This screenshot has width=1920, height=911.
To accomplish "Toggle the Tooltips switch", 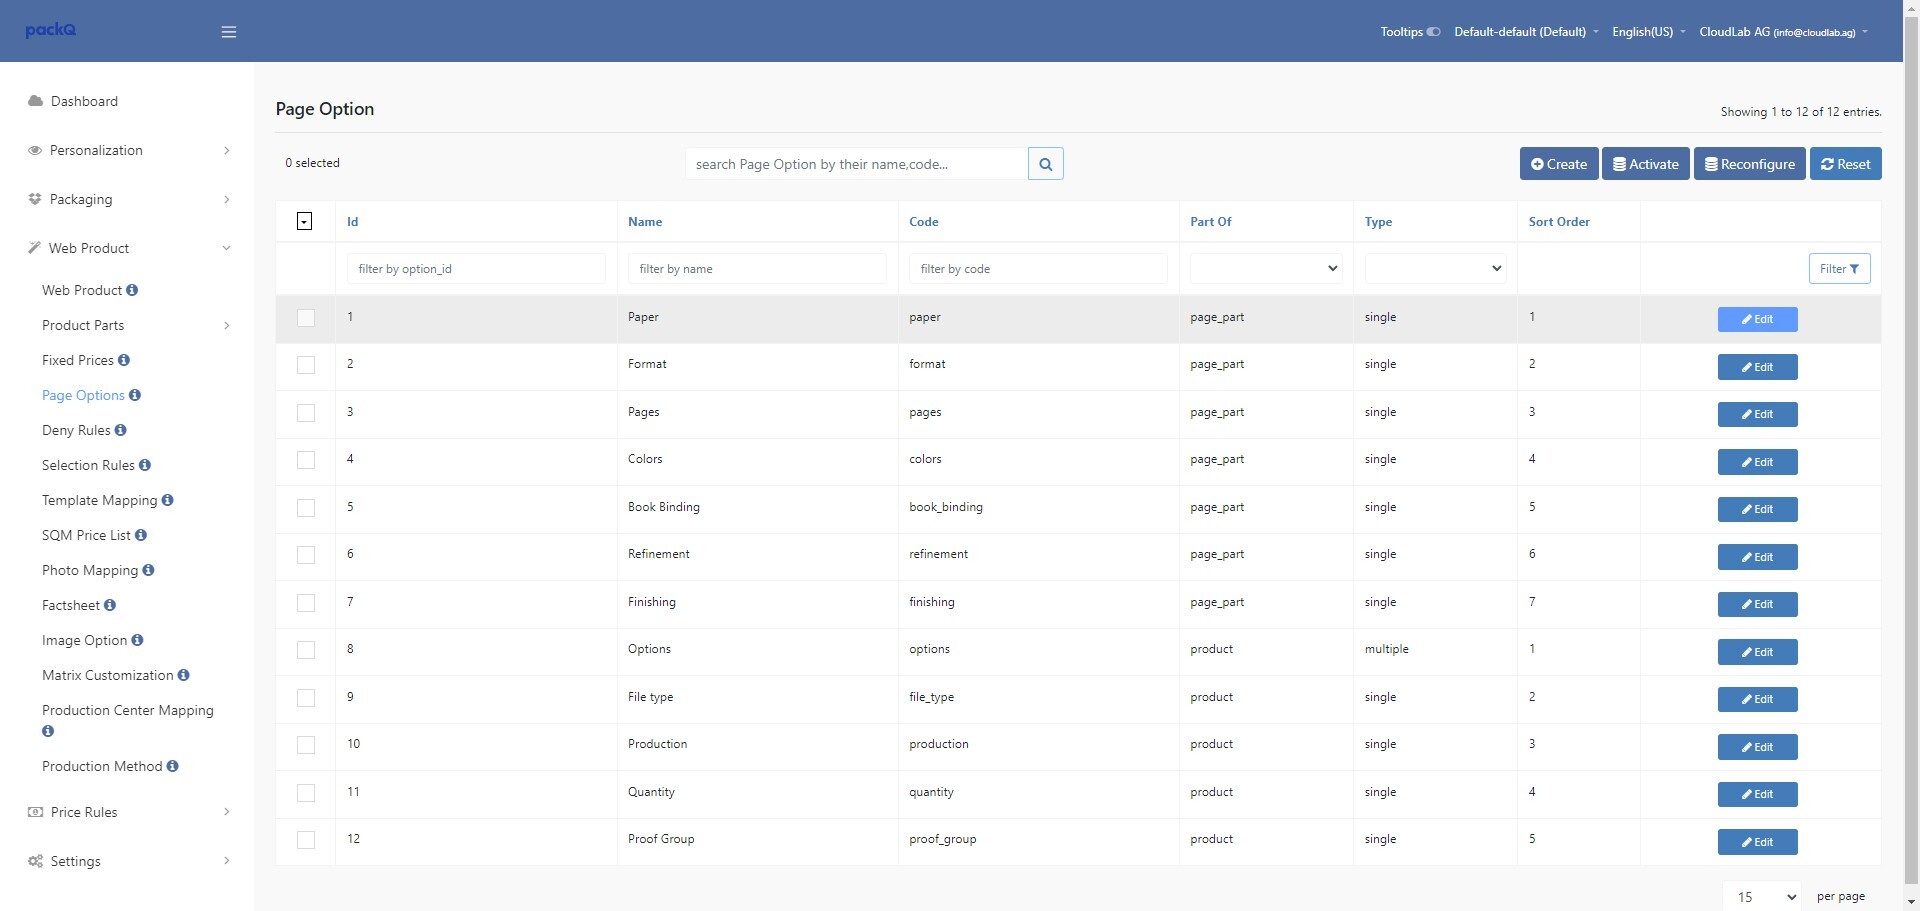I will pyautogui.click(x=1433, y=32).
